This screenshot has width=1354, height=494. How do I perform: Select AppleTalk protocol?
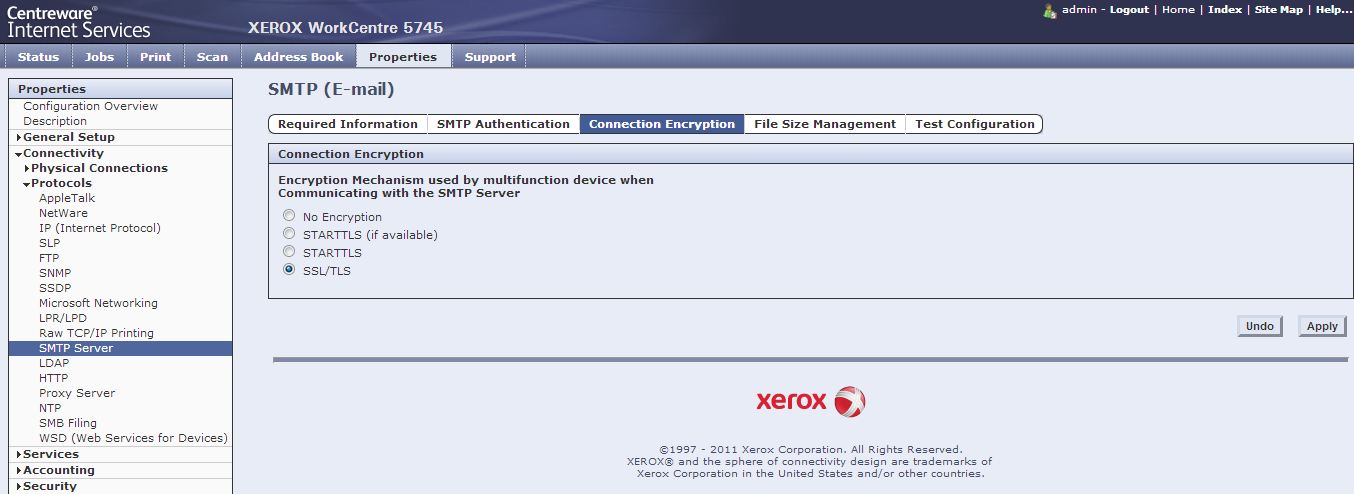[x=67, y=198]
